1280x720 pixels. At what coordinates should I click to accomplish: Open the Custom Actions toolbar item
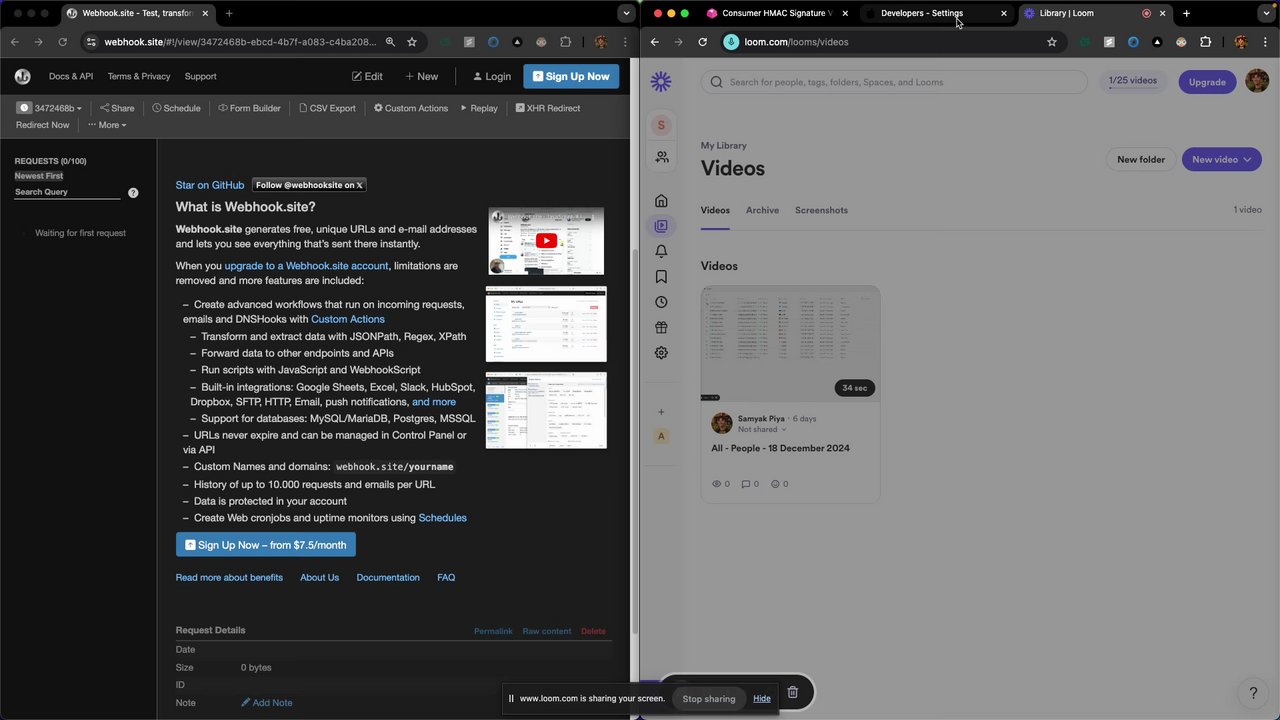click(411, 108)
